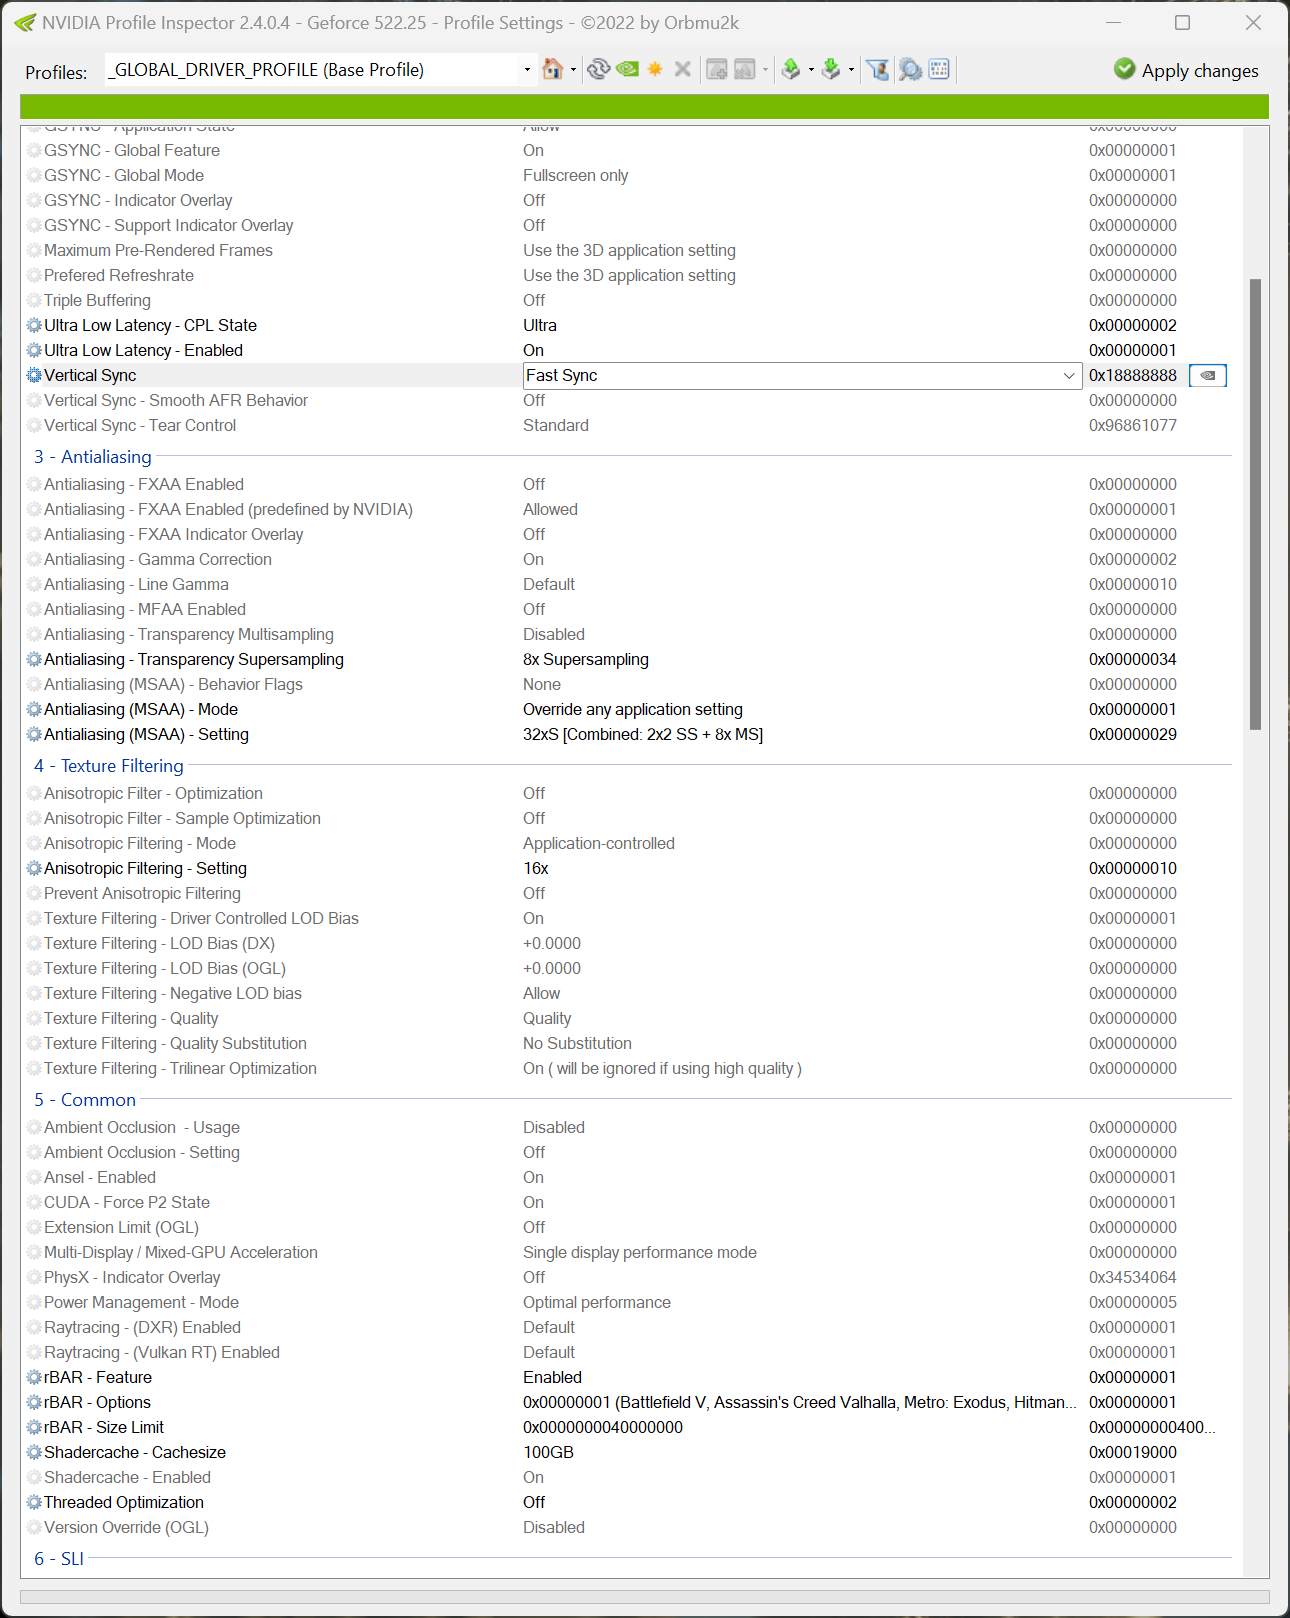Click the add application to profile icon
Image resolution: width=1290 pixels, height=1618 pixels.
pyautogui.click(x=716, y=69)
